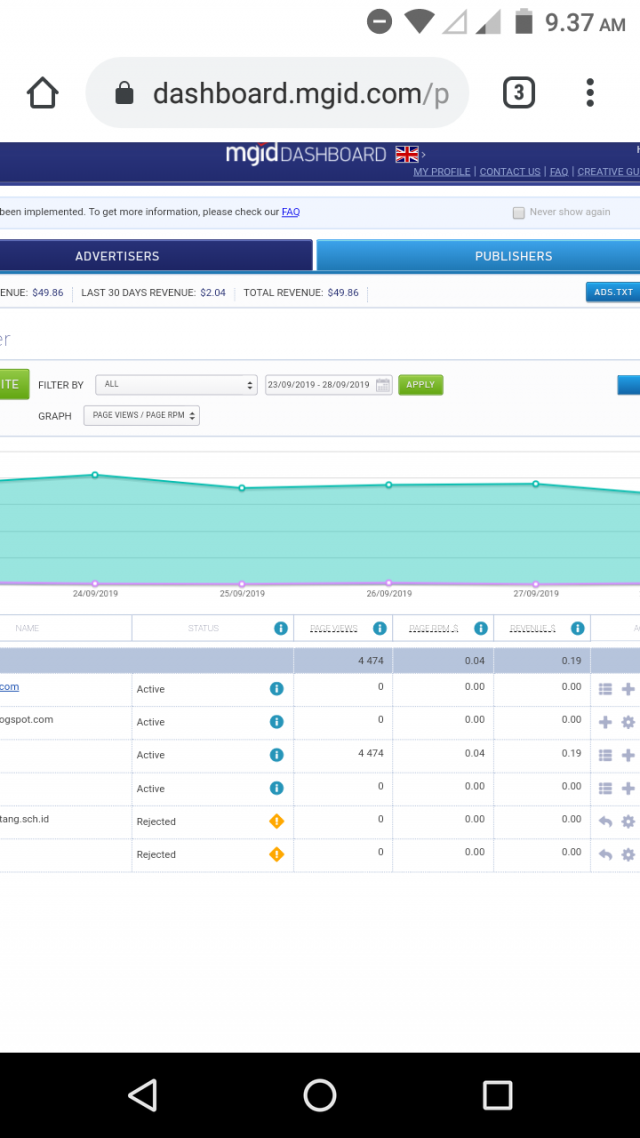Select the green graph point for 25/09/2019
The image size is (640, 1138).
242,488
